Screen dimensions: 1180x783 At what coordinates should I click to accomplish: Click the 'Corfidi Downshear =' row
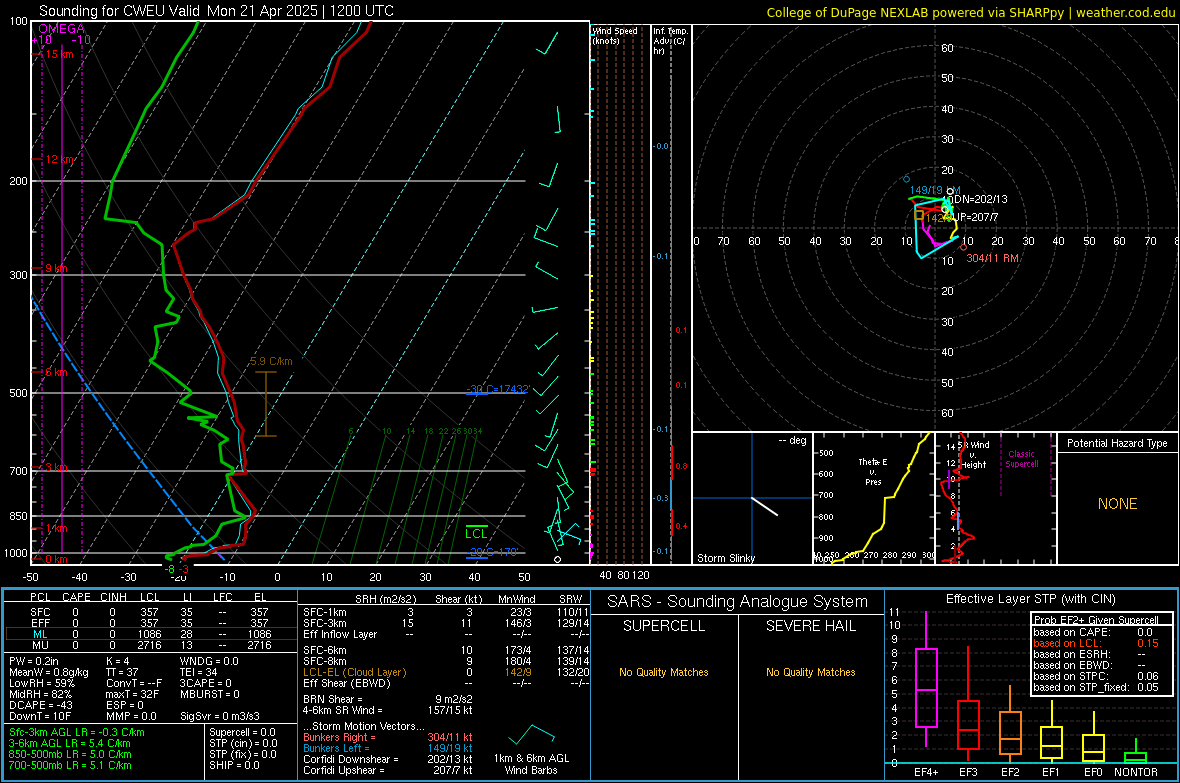tap(388, 759)
